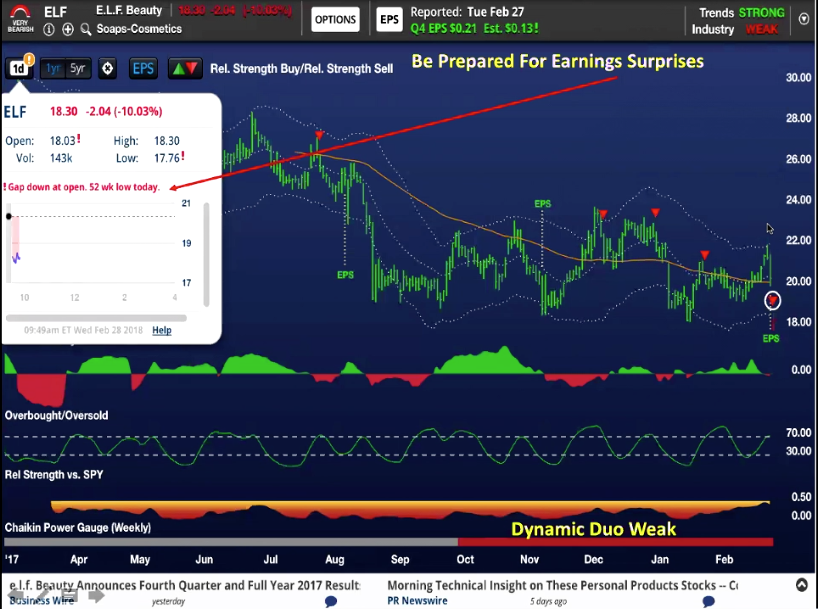Click the Overbought/Oversold indicator label
Image resolution: width=818 pixels, height=609 pixels.
(56, 416)
